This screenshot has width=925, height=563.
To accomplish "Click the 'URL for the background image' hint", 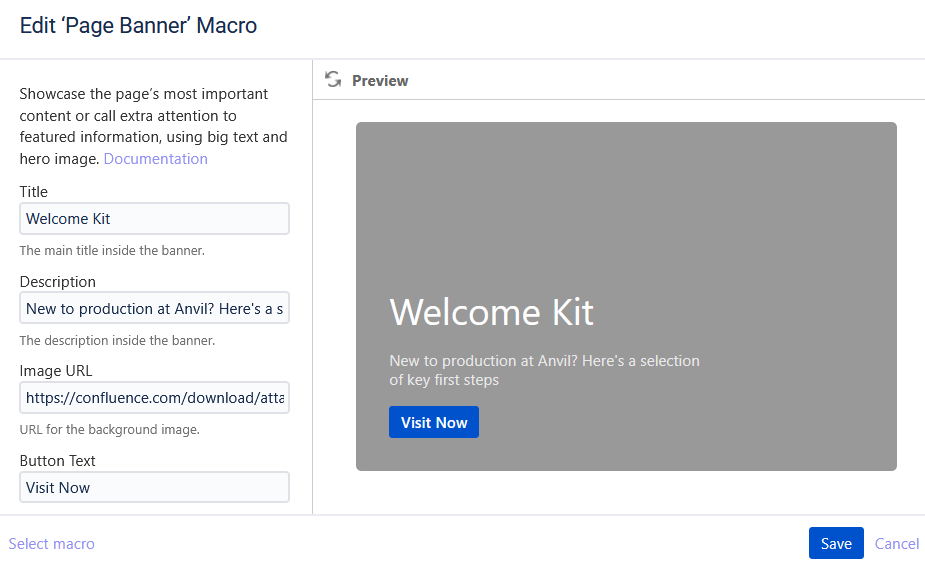I will click(110, 430).
